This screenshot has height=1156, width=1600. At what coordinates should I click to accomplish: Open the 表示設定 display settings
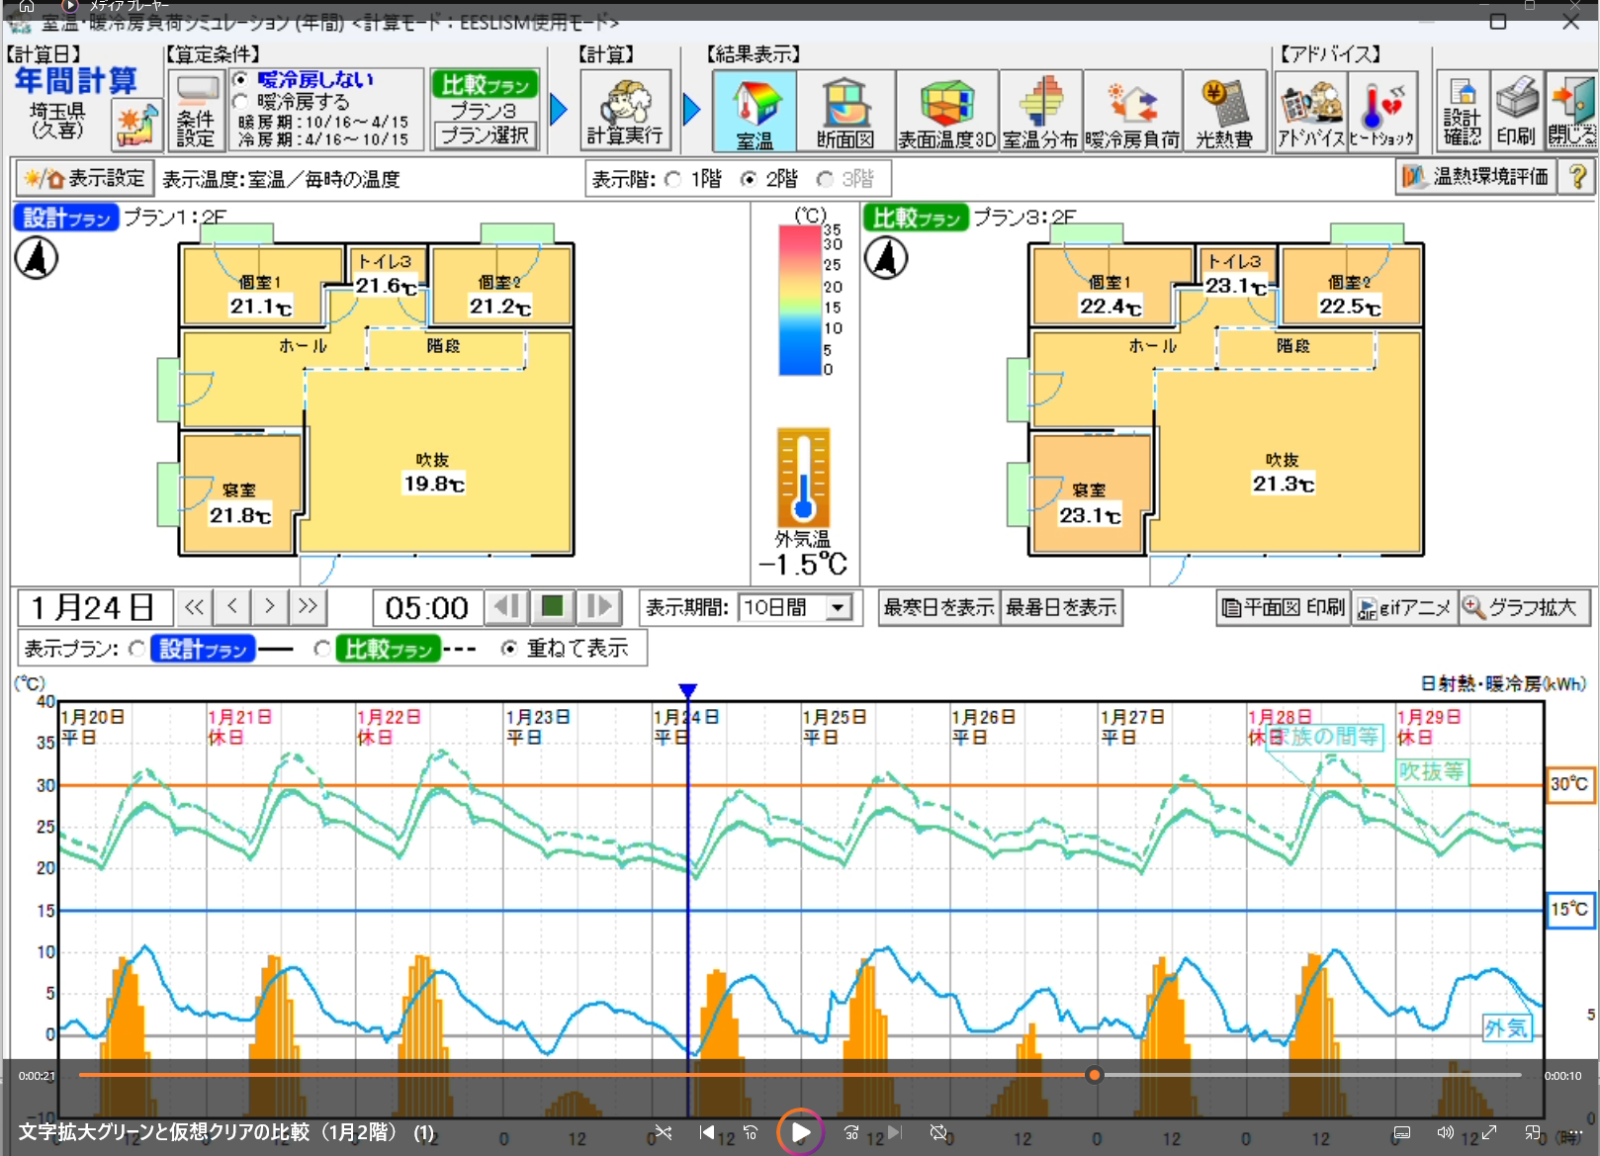(86, 179)
